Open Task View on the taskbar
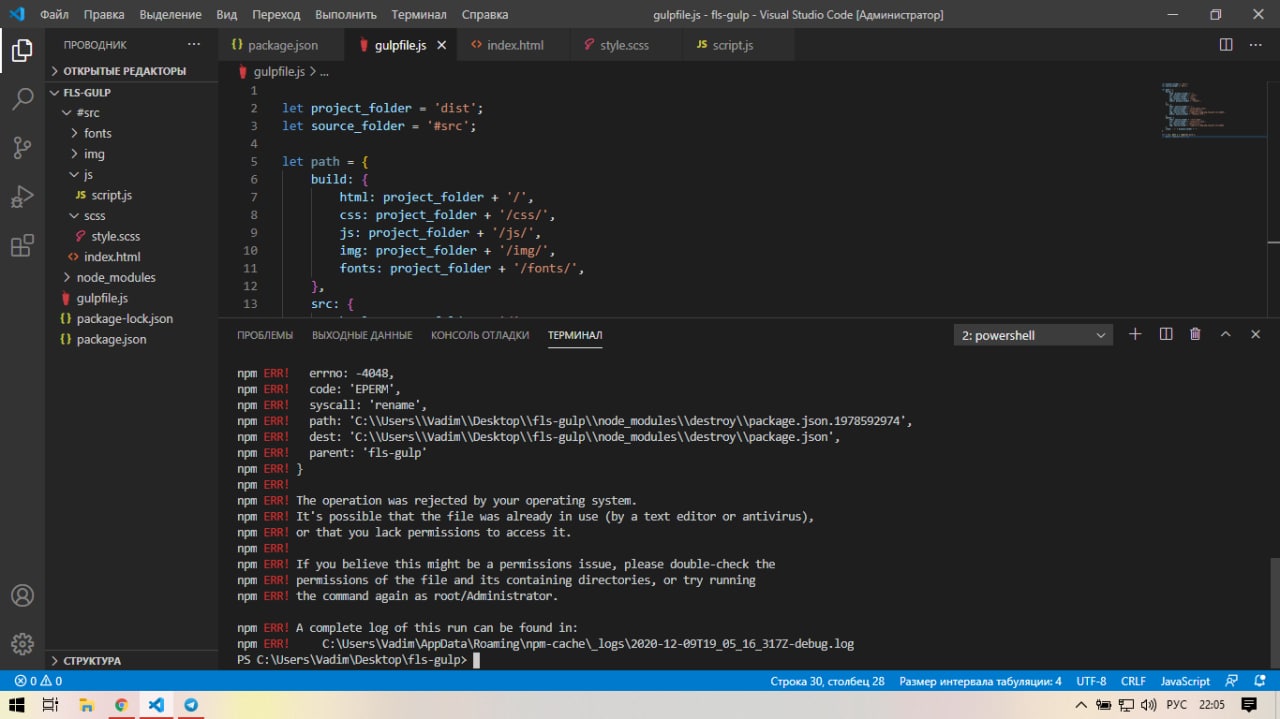The image size is (1280, 719). point(50,705)
